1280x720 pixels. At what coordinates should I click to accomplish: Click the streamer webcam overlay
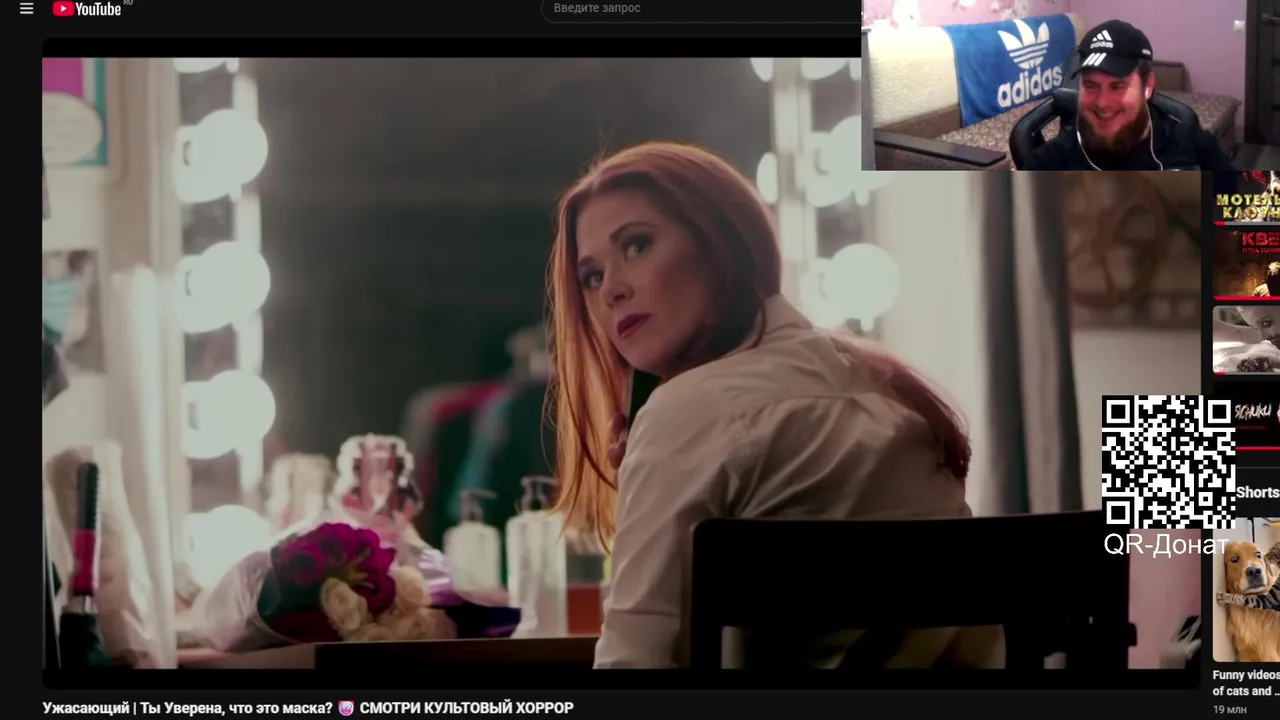pos(1070,85)
